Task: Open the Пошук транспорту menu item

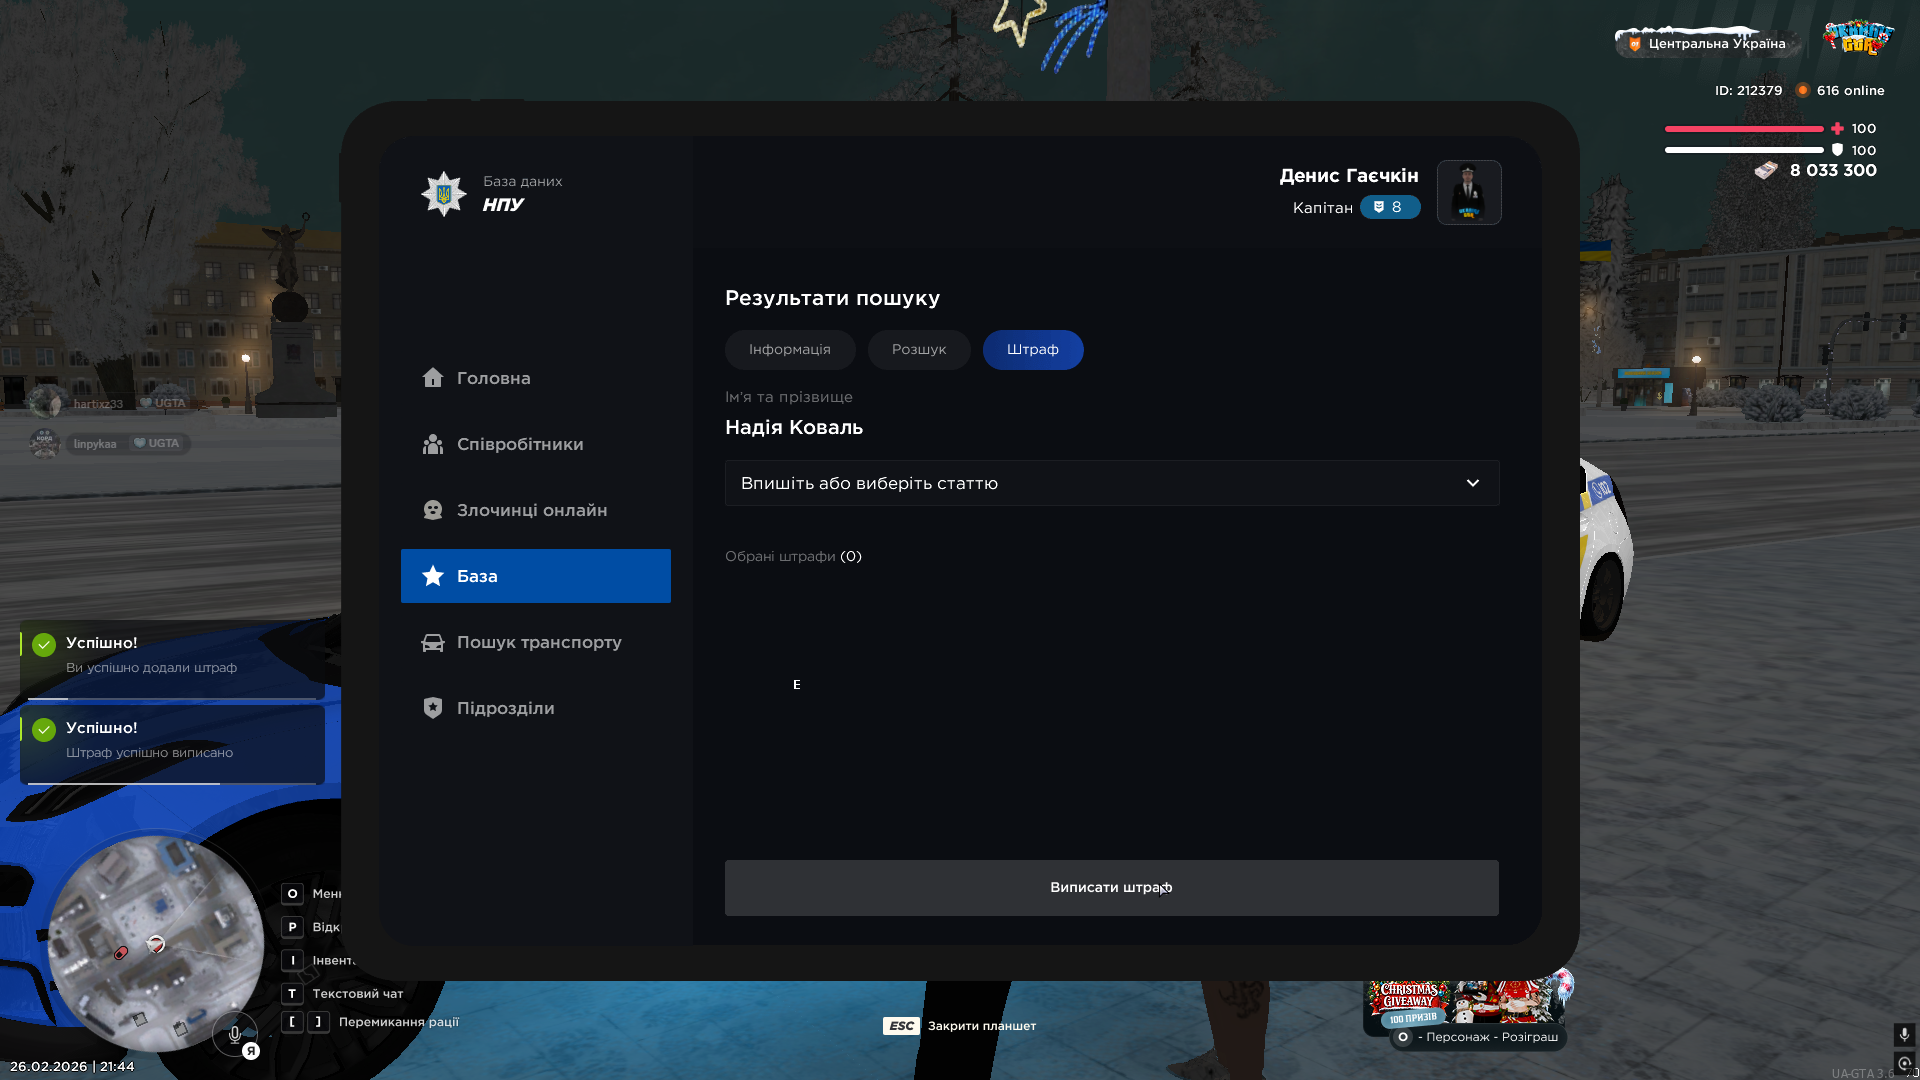Action: point(538,642)
